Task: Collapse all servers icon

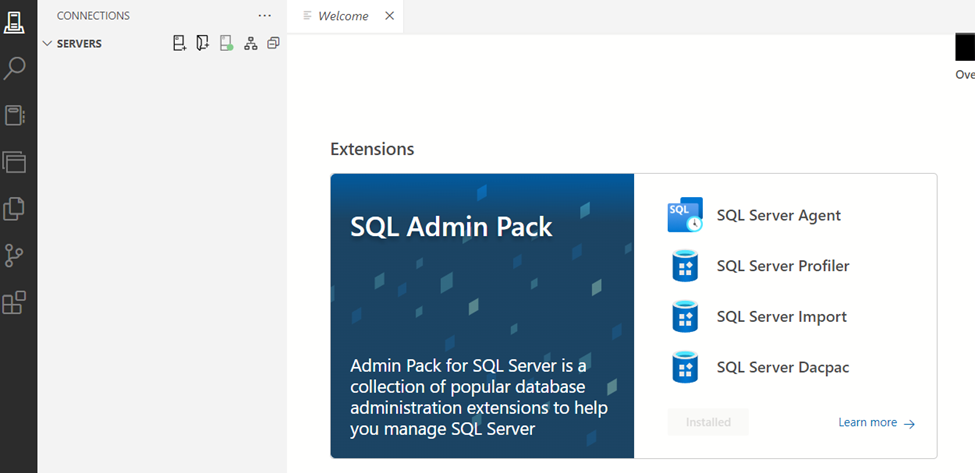Action: pos(273,44)
